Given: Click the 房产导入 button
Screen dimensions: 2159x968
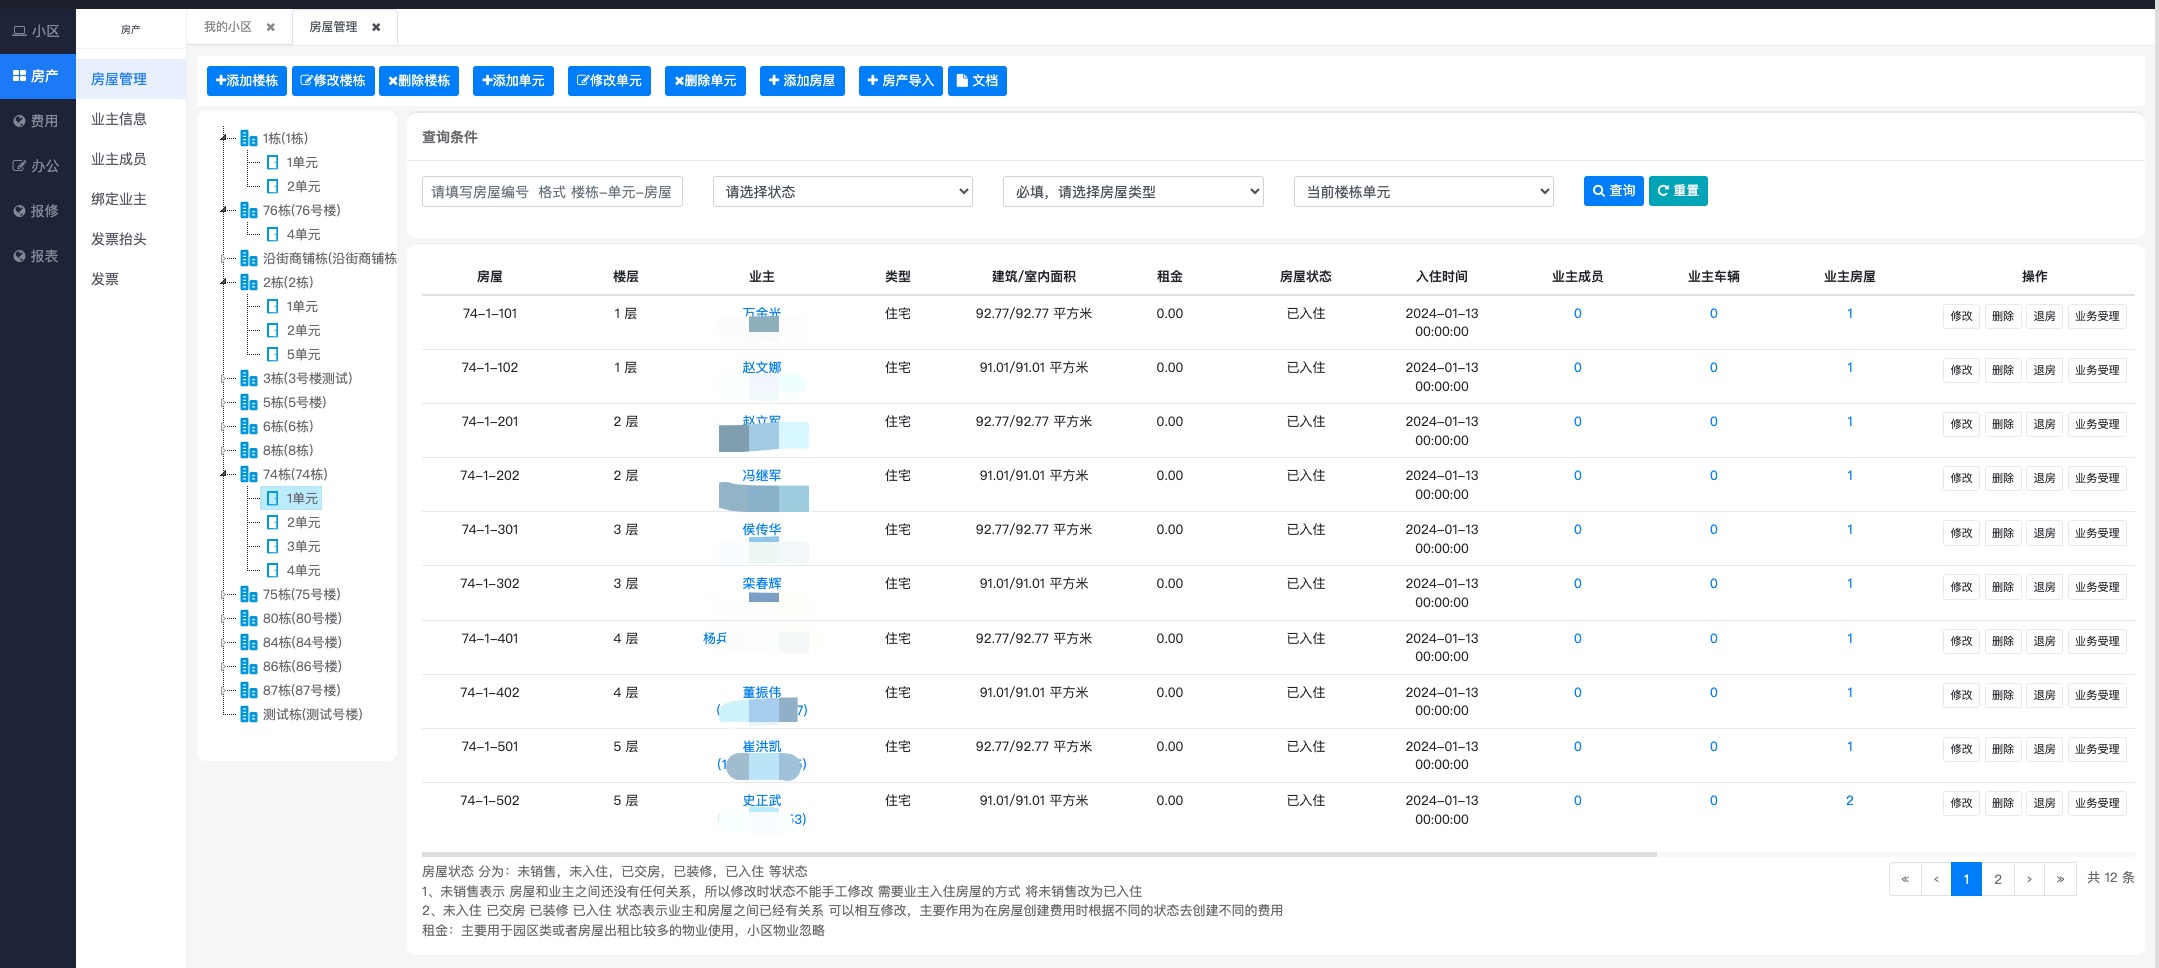Looking at the screenshot, I should pyautogui.click(x=901, y=81).
